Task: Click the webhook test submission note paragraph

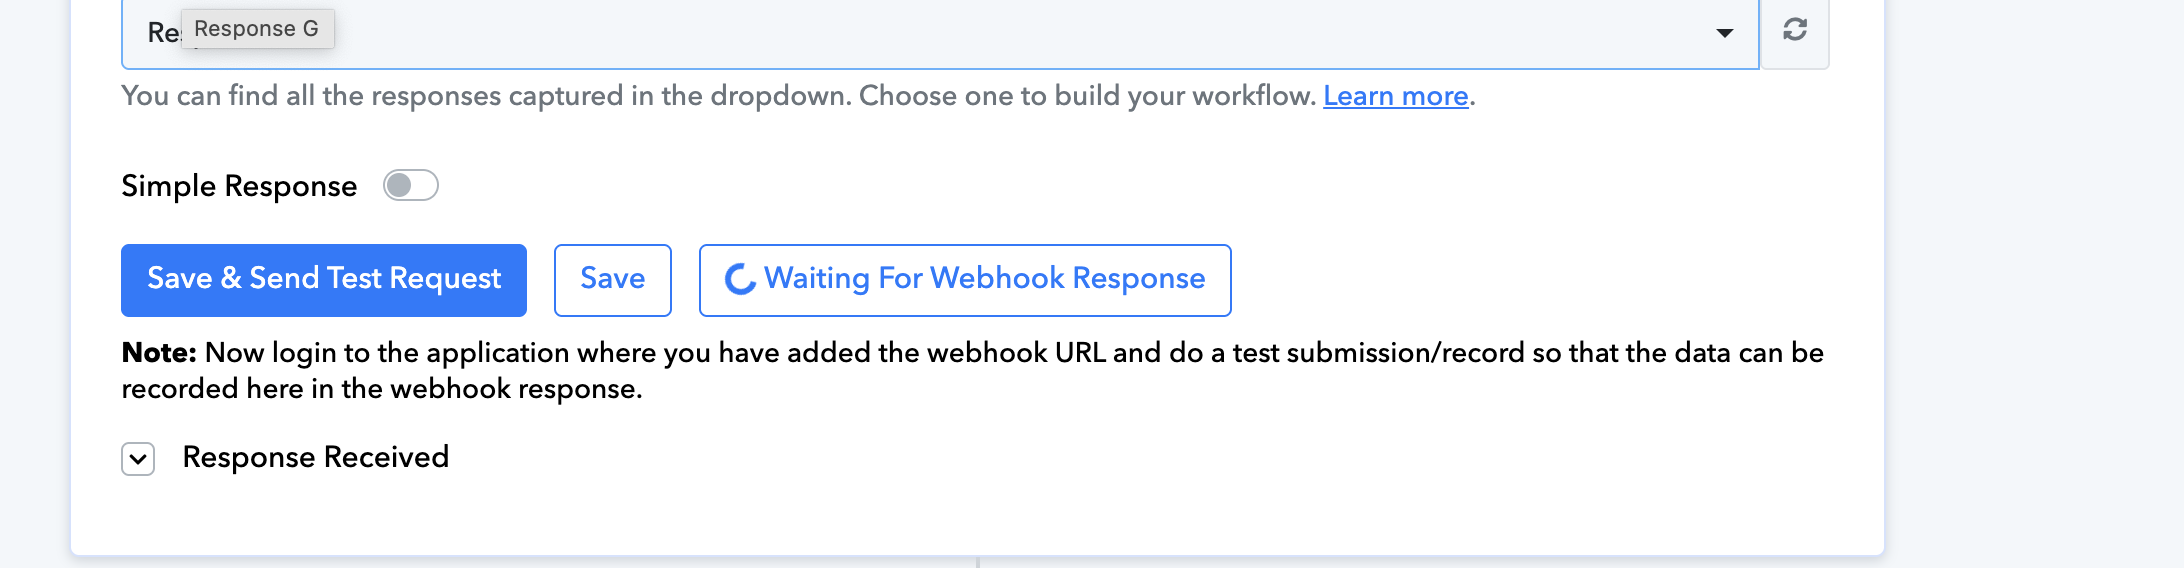Action: tap(973, 371)
